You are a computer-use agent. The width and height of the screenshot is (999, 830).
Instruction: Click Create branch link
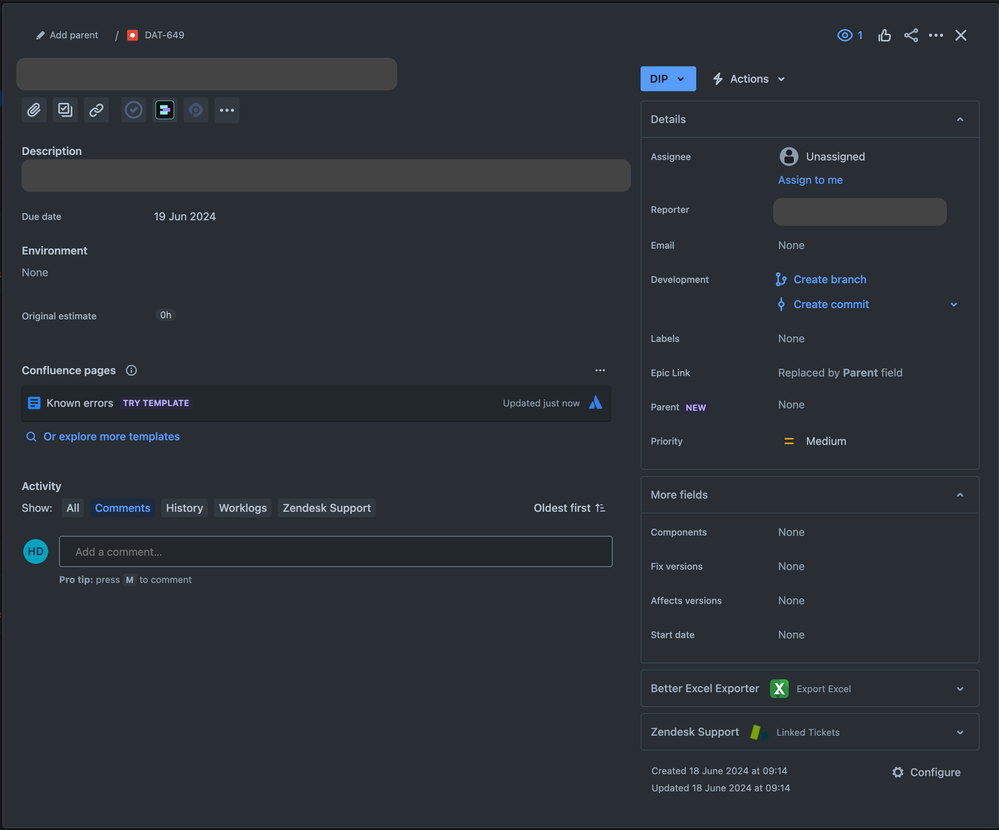[x=830, y=280]
